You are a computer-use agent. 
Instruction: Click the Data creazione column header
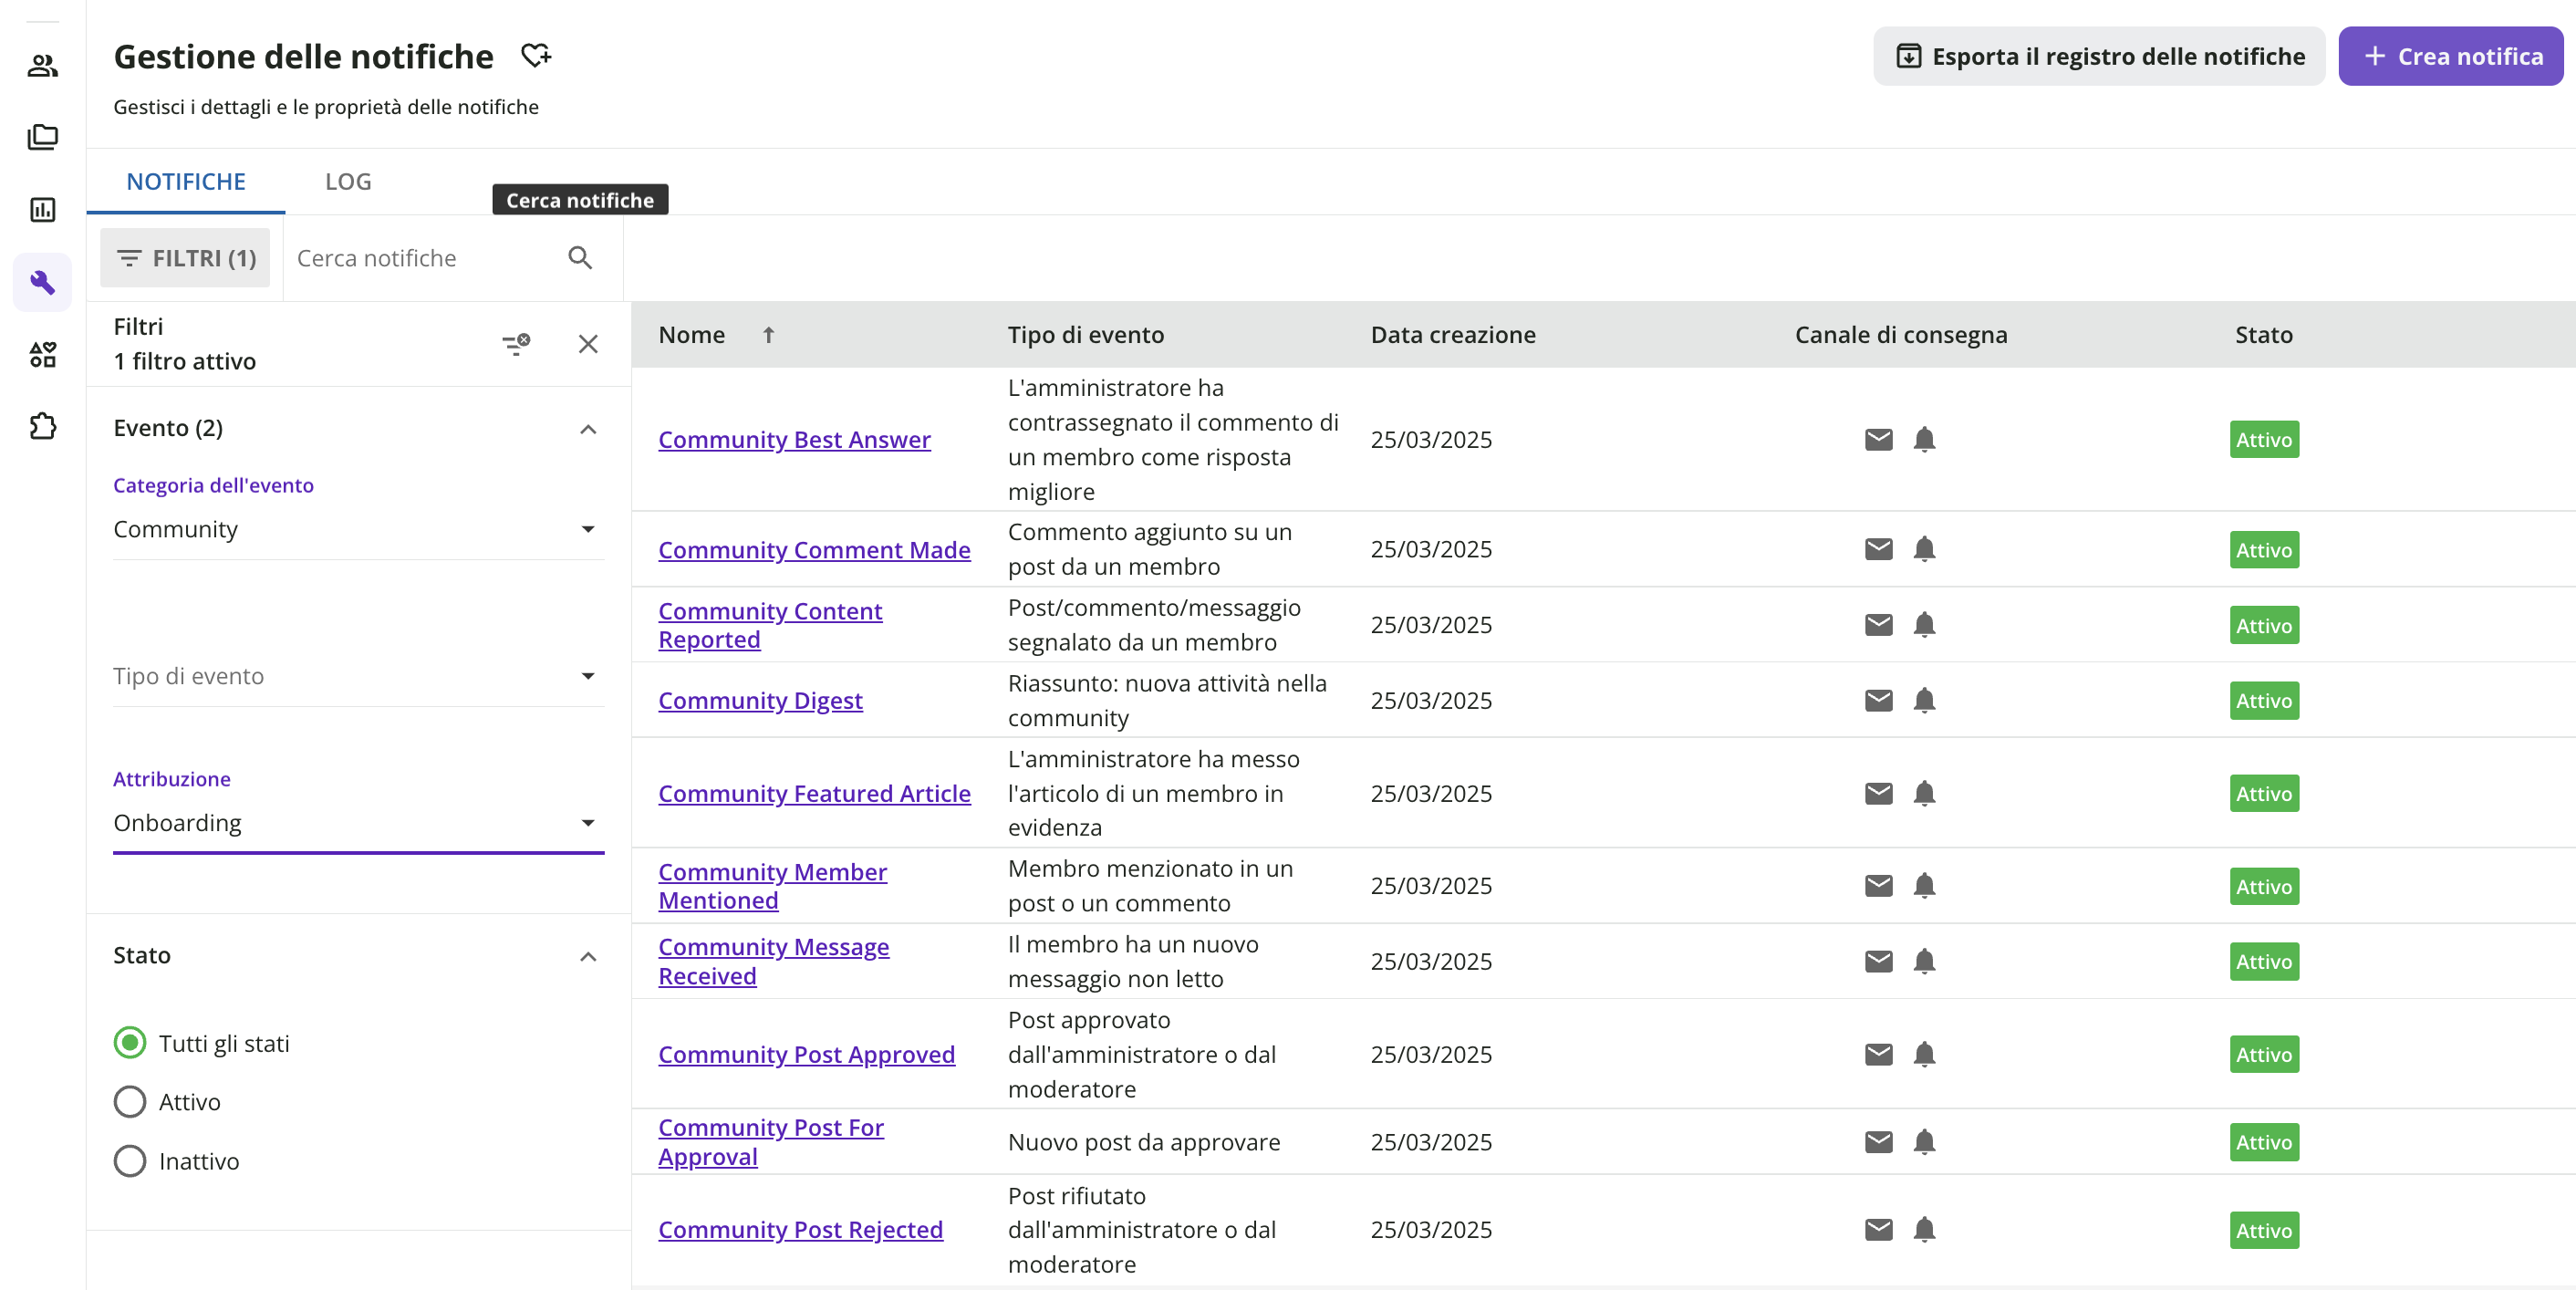point(1452,335)
